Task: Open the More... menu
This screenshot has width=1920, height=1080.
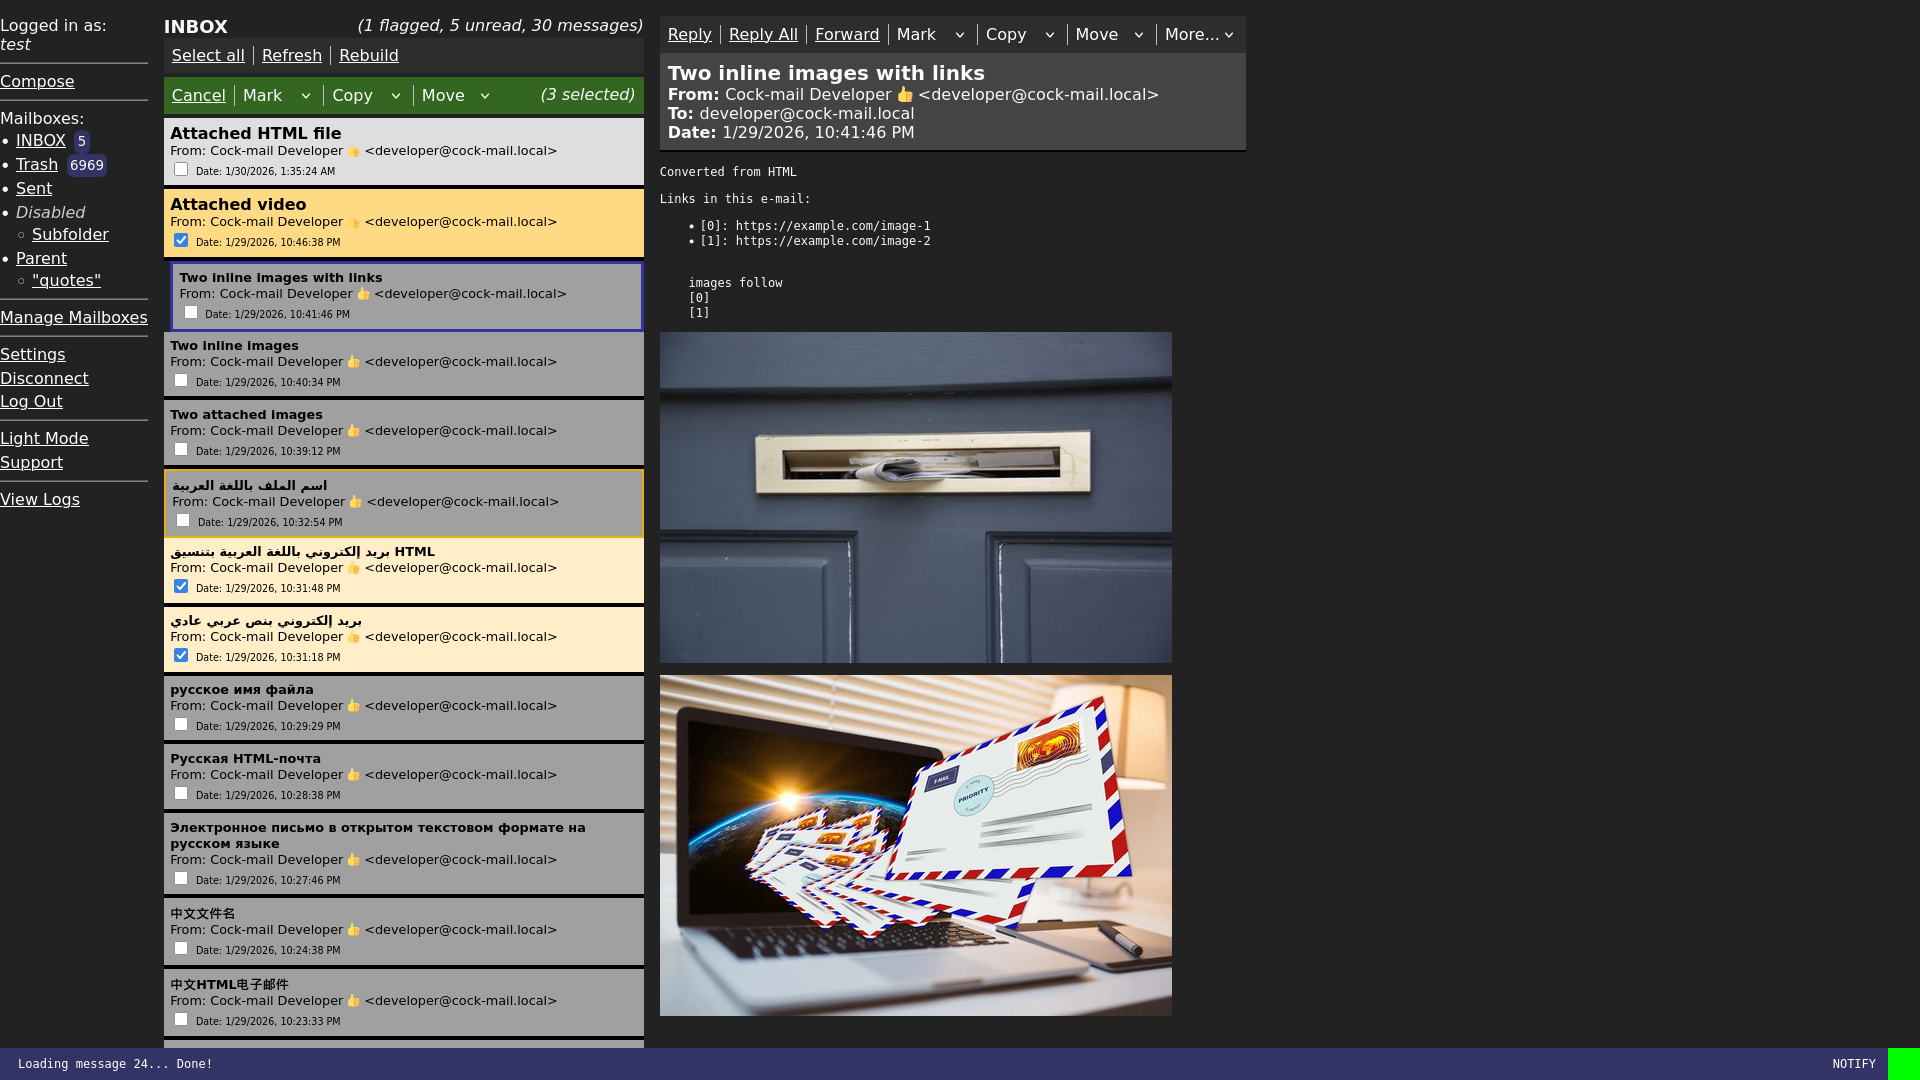Action: click(1199, 34)
